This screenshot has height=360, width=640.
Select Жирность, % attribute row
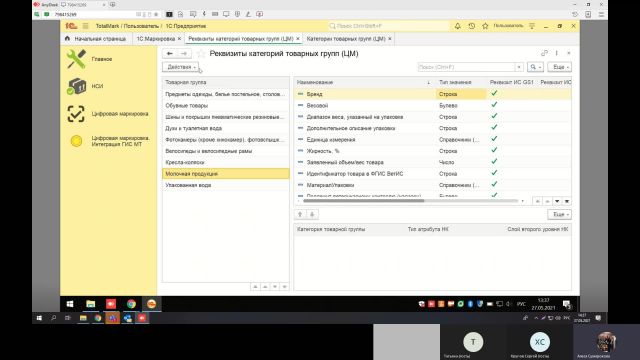point(433,151)
